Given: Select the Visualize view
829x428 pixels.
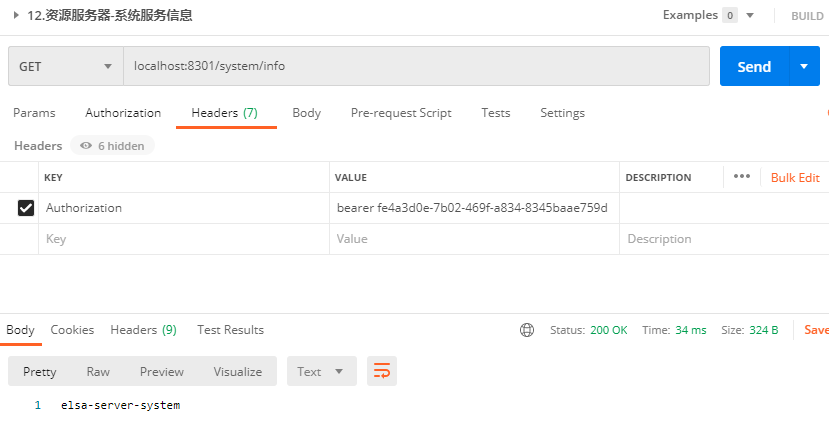Looking at the screenshot, I should pos(238,372).
